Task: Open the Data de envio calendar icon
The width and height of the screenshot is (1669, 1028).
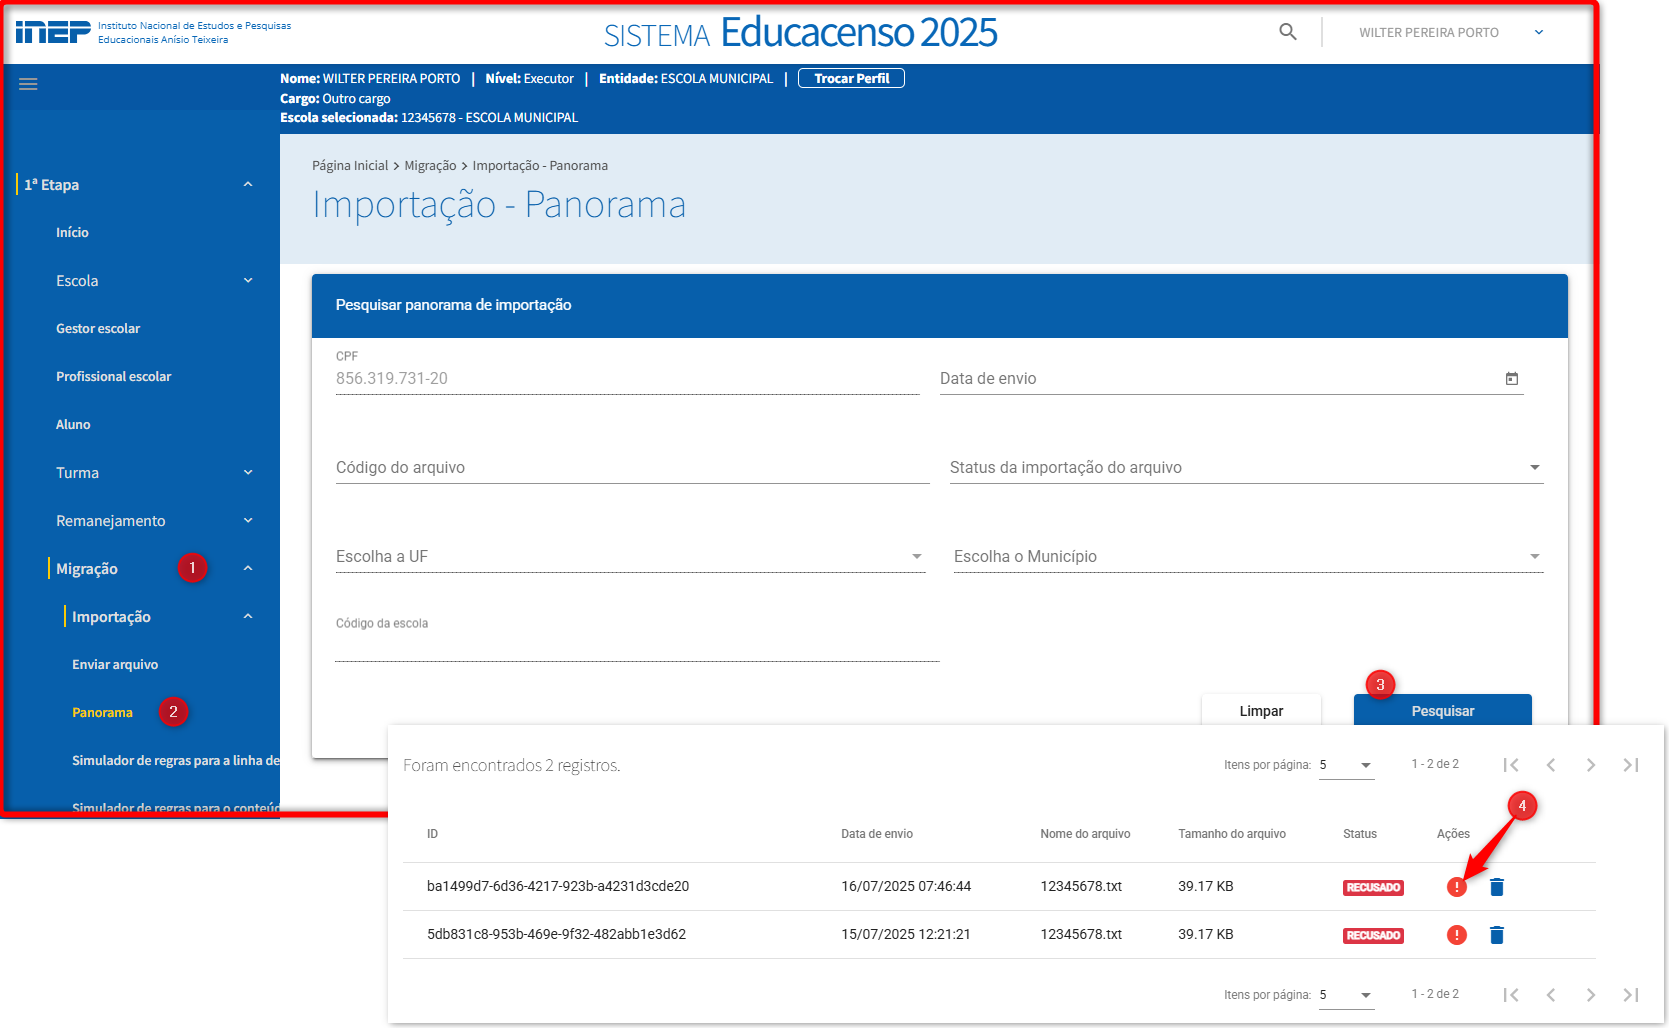Action: pyautogui.click(x=1512, y=379)
